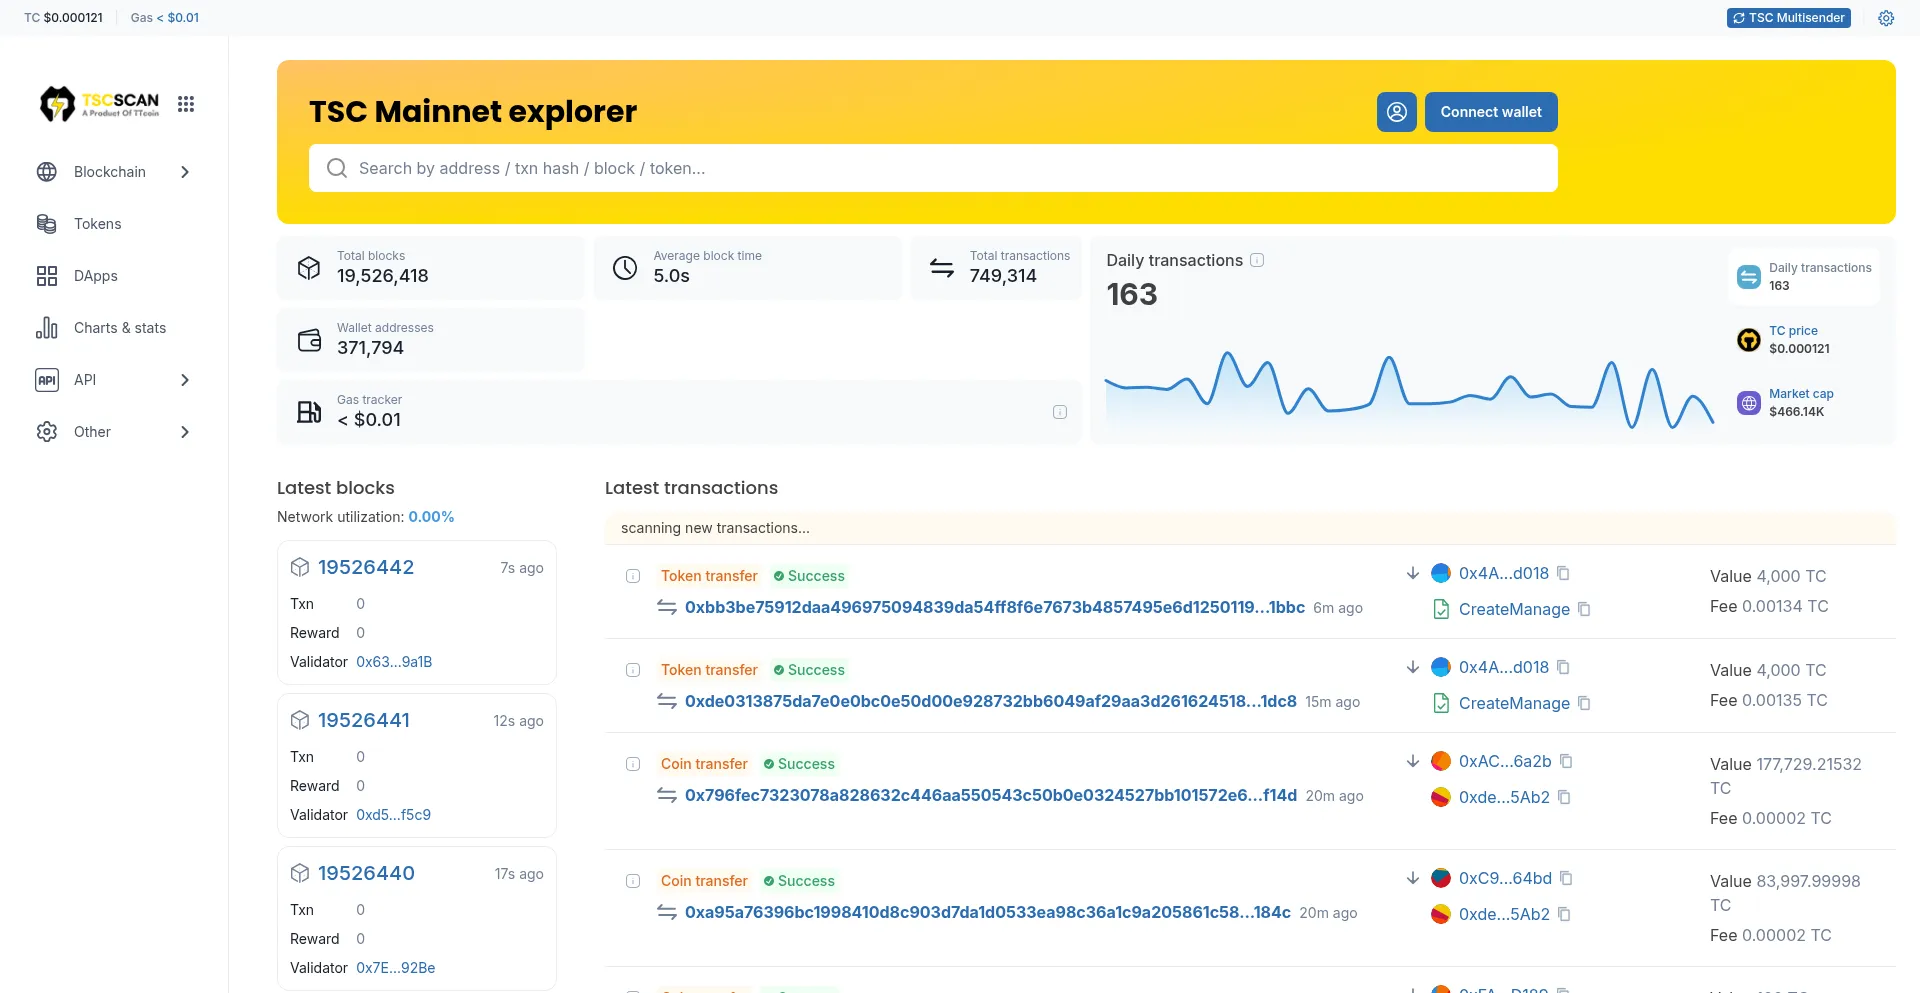This screenshot has height=993, width=1920.
Task: Copy CreateManage address in the 15m ago transaction
Action: click(x=1585, y=703)
